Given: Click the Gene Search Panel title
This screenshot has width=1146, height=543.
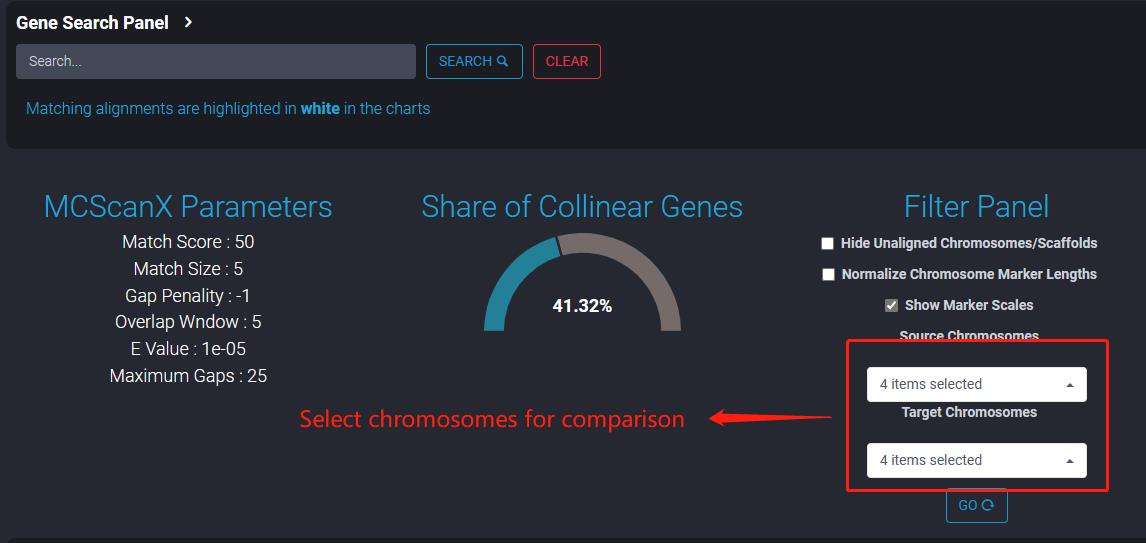Looking at the screenshot, I should pos(92,23).
